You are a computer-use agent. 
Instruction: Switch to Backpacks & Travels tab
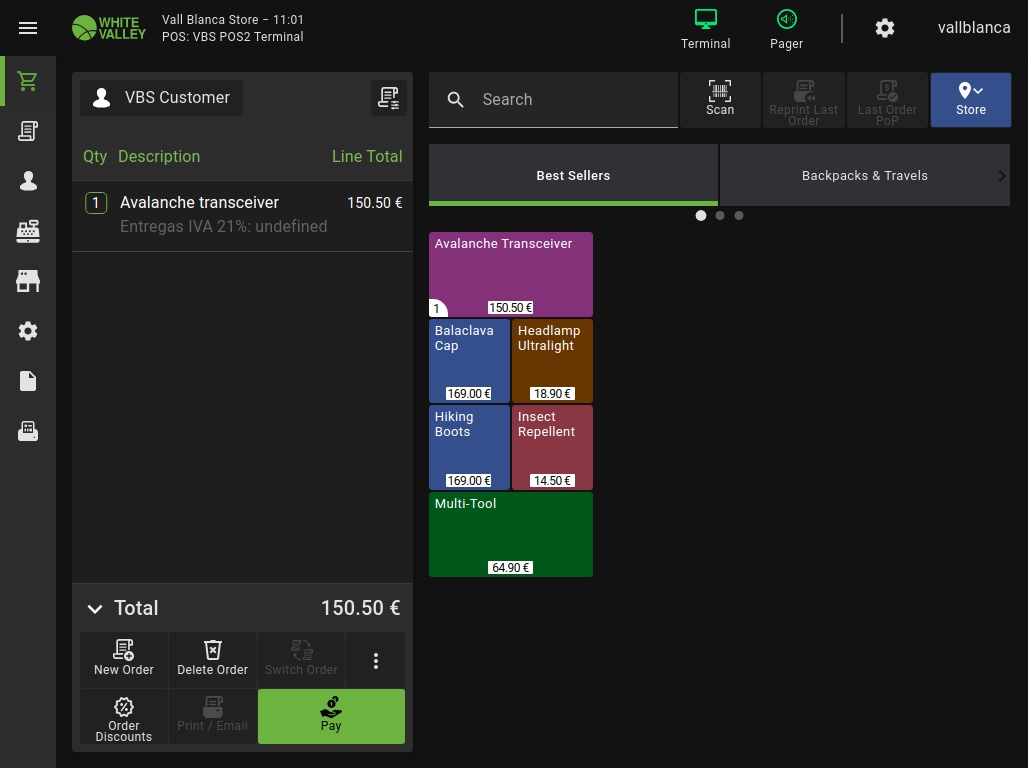click(x=864, y=175)
